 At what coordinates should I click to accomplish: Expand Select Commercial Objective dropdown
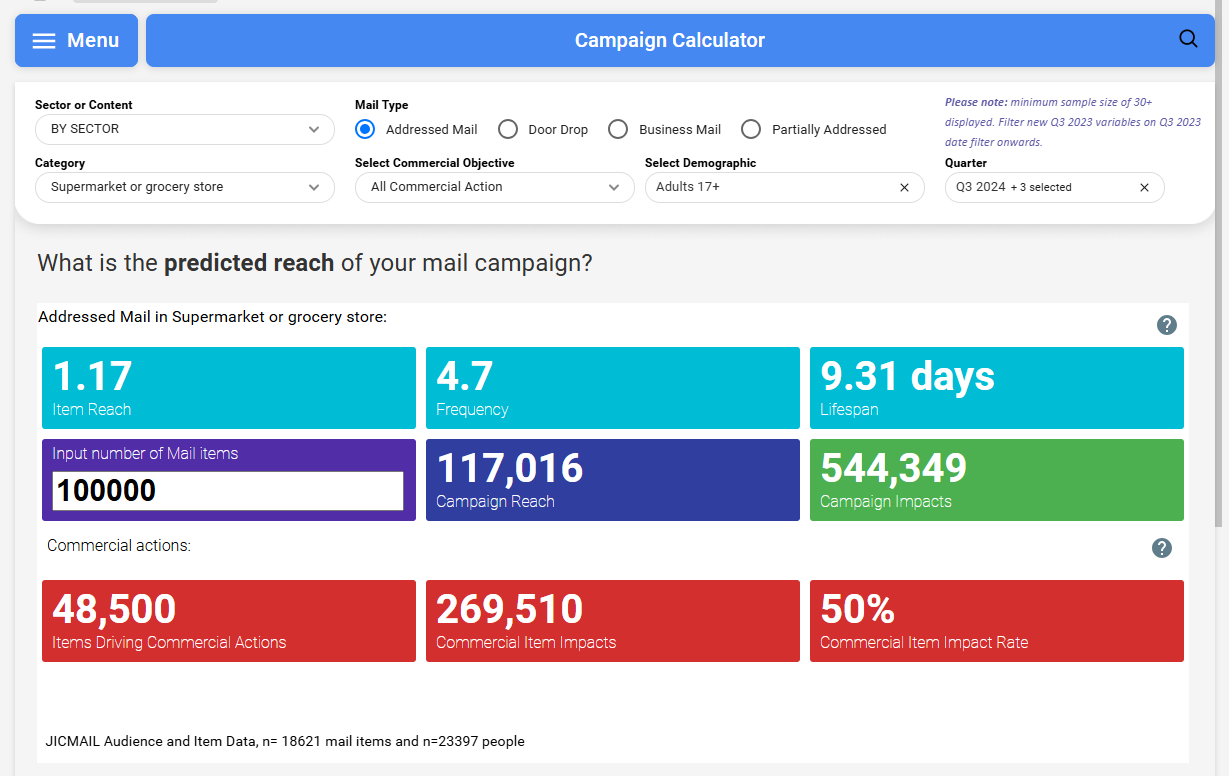click(494, 187)
